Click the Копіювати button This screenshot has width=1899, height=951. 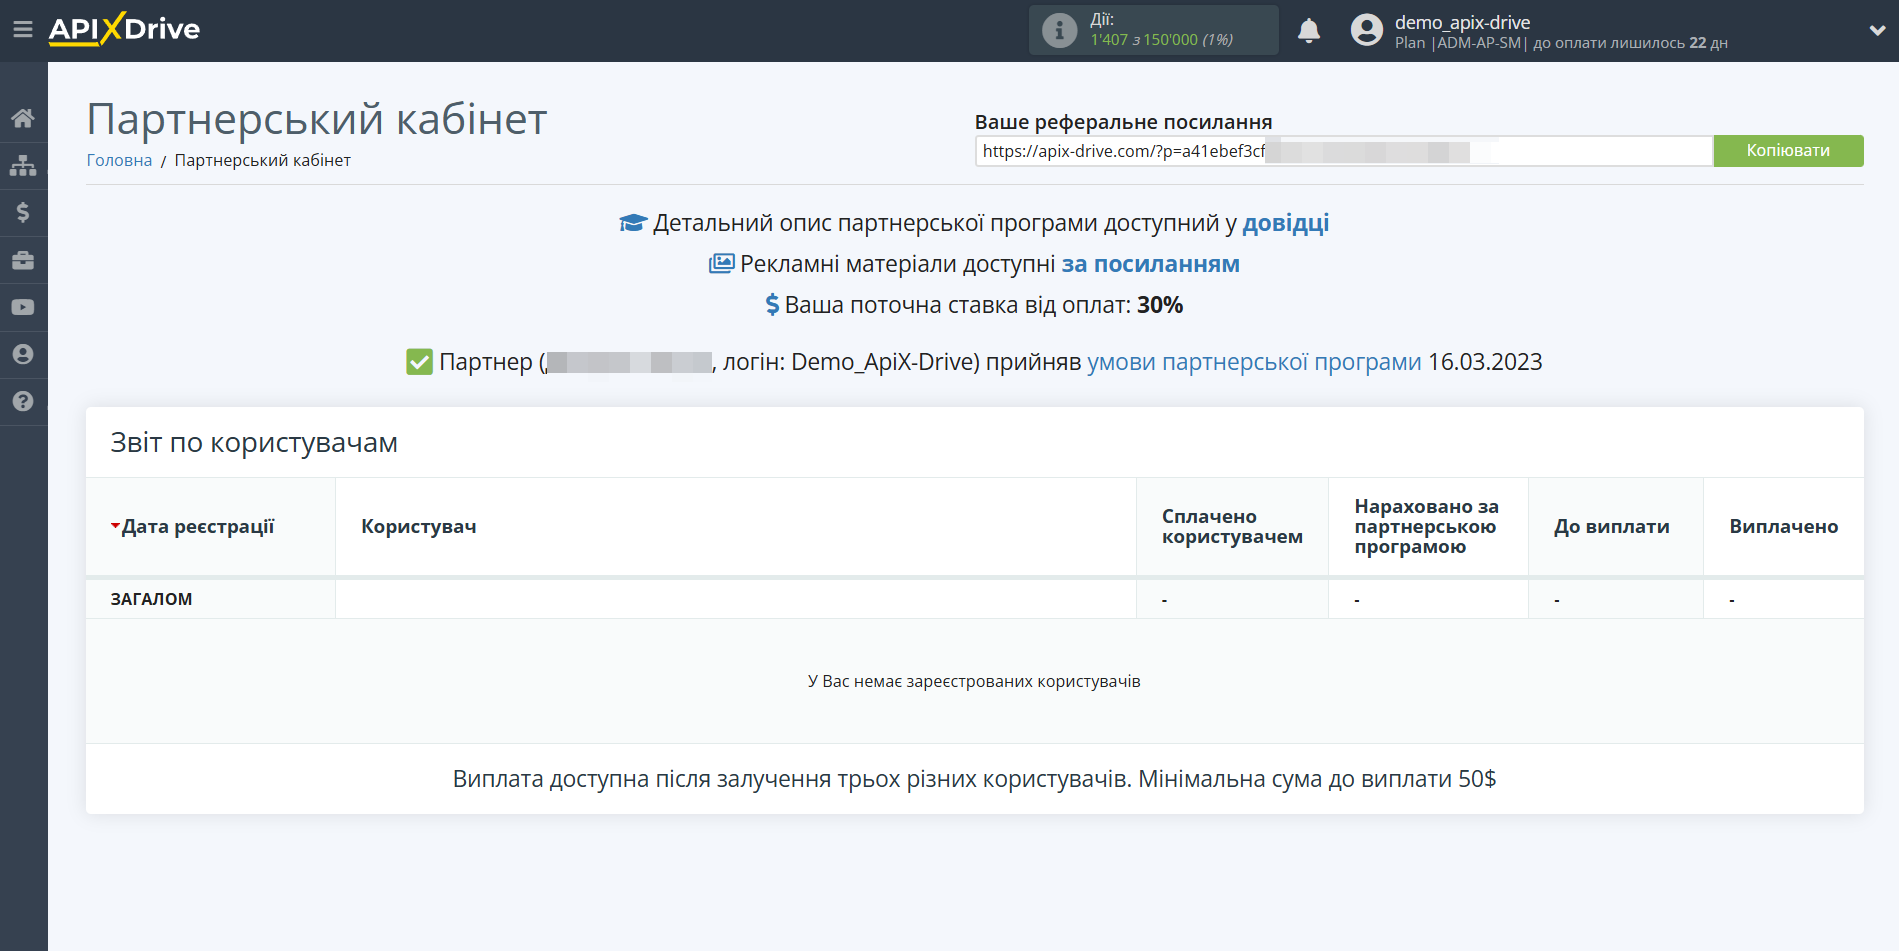1788,151
